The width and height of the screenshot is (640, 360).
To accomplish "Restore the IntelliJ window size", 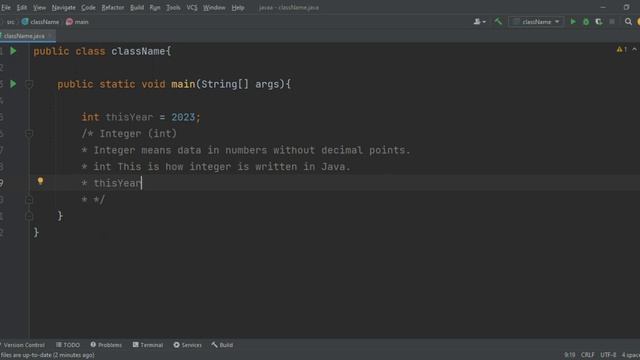I will click(627, 7).
